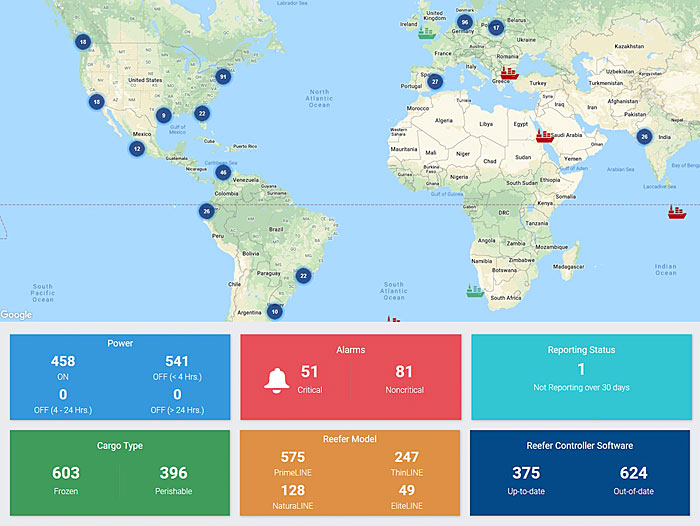Select the red ship icon near Greece
Viewport: 700px width, 526px height.
508,70
